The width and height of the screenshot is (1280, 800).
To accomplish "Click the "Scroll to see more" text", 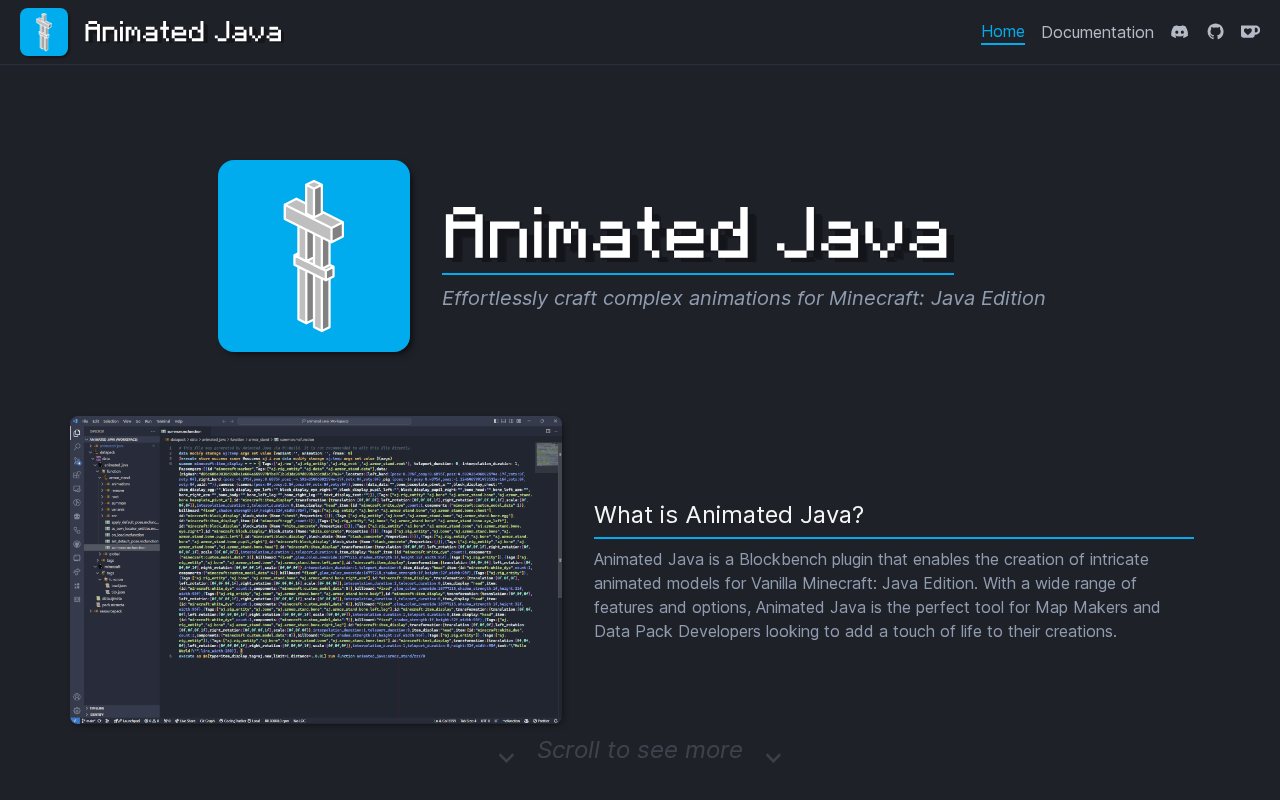I will point(639,750).
